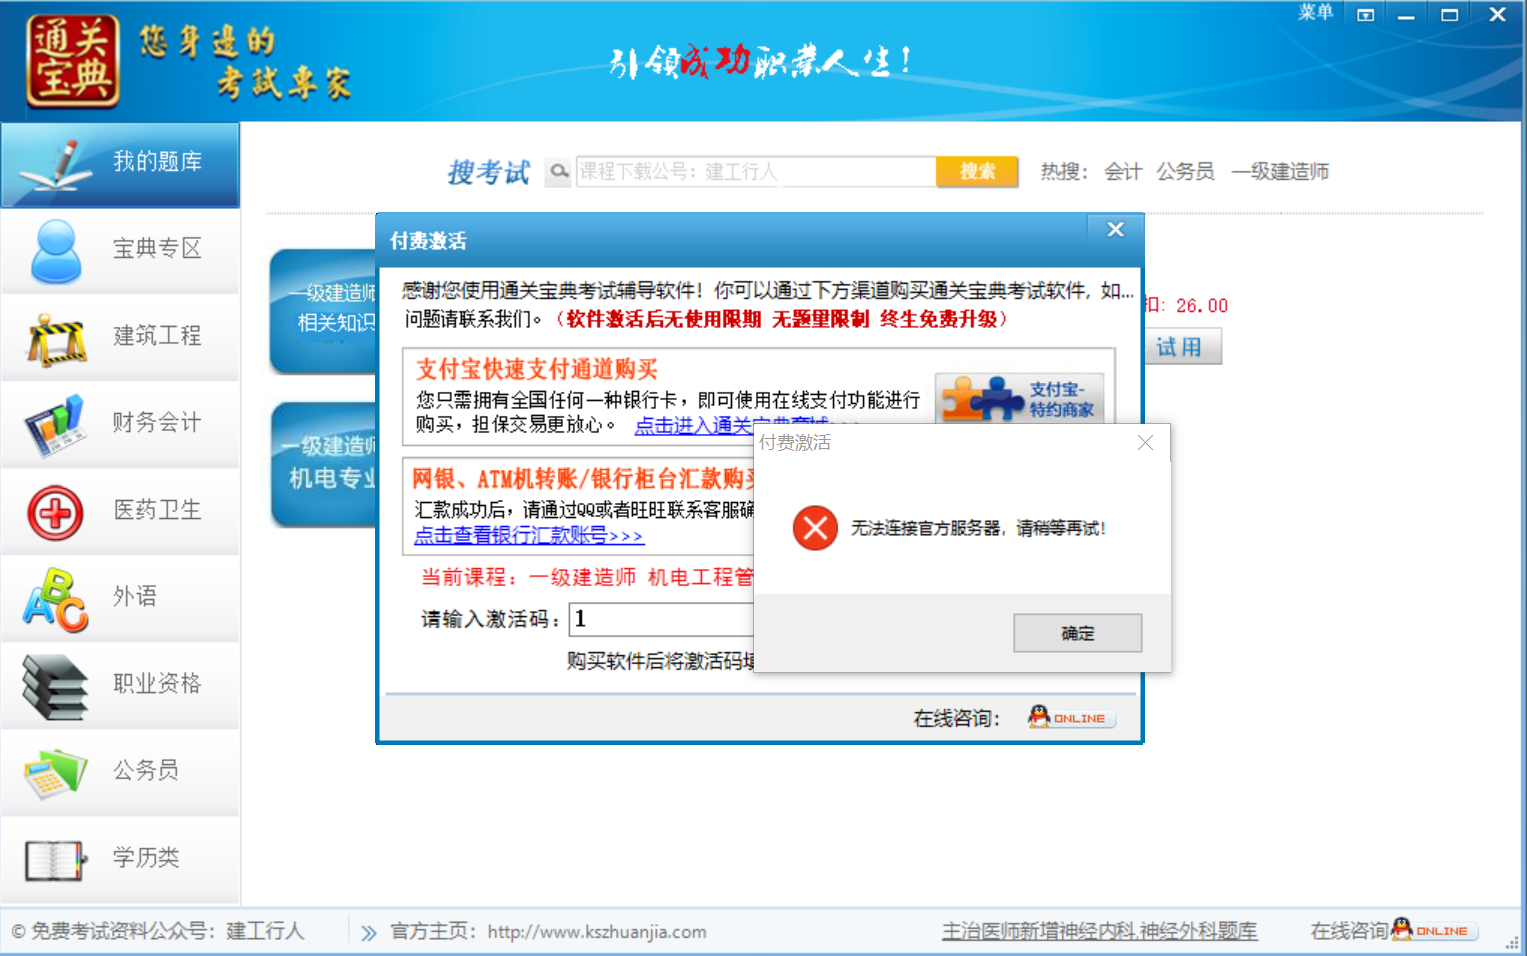Click the activation code input field
This screenshot has width=1527, height=956.
662,619
